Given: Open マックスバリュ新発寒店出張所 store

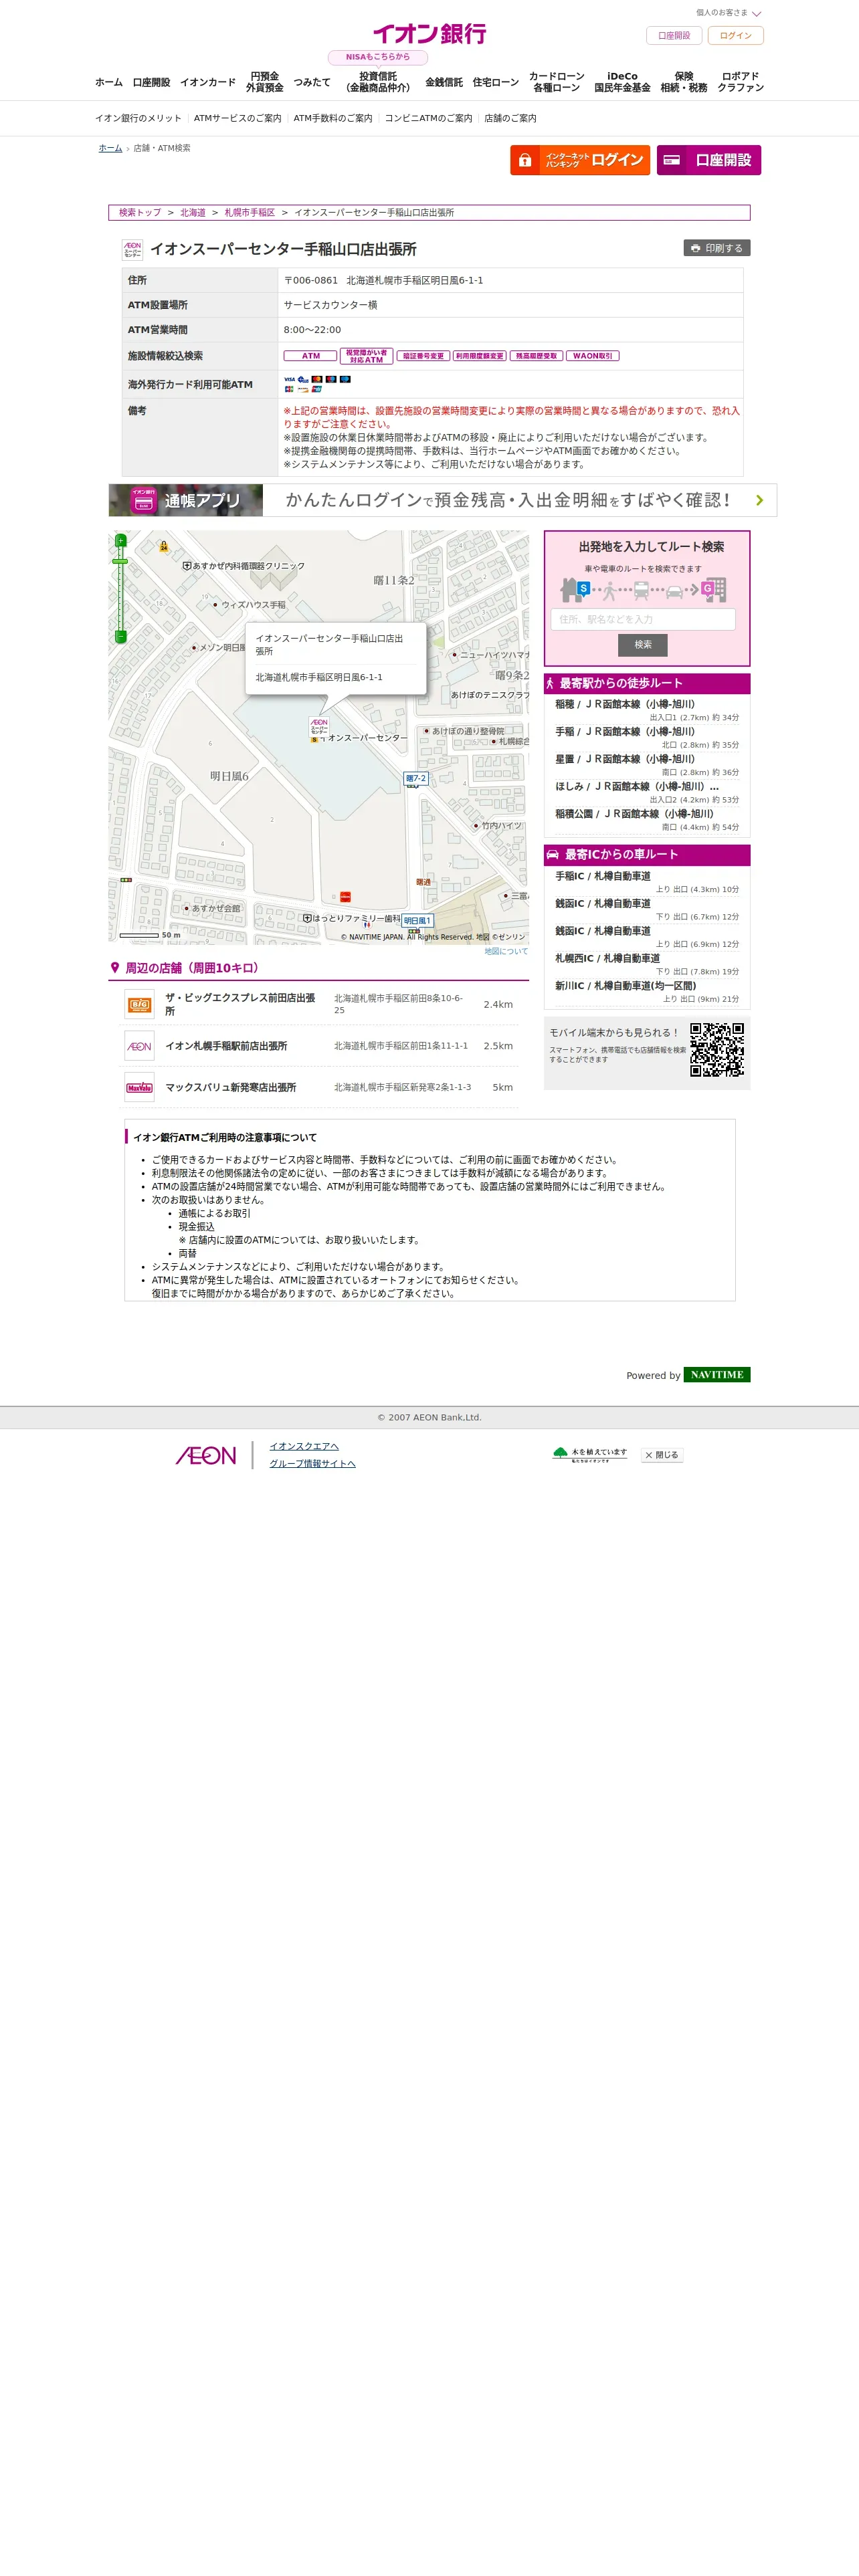Looking at the screenshot, I should [x=230, y=1087].
